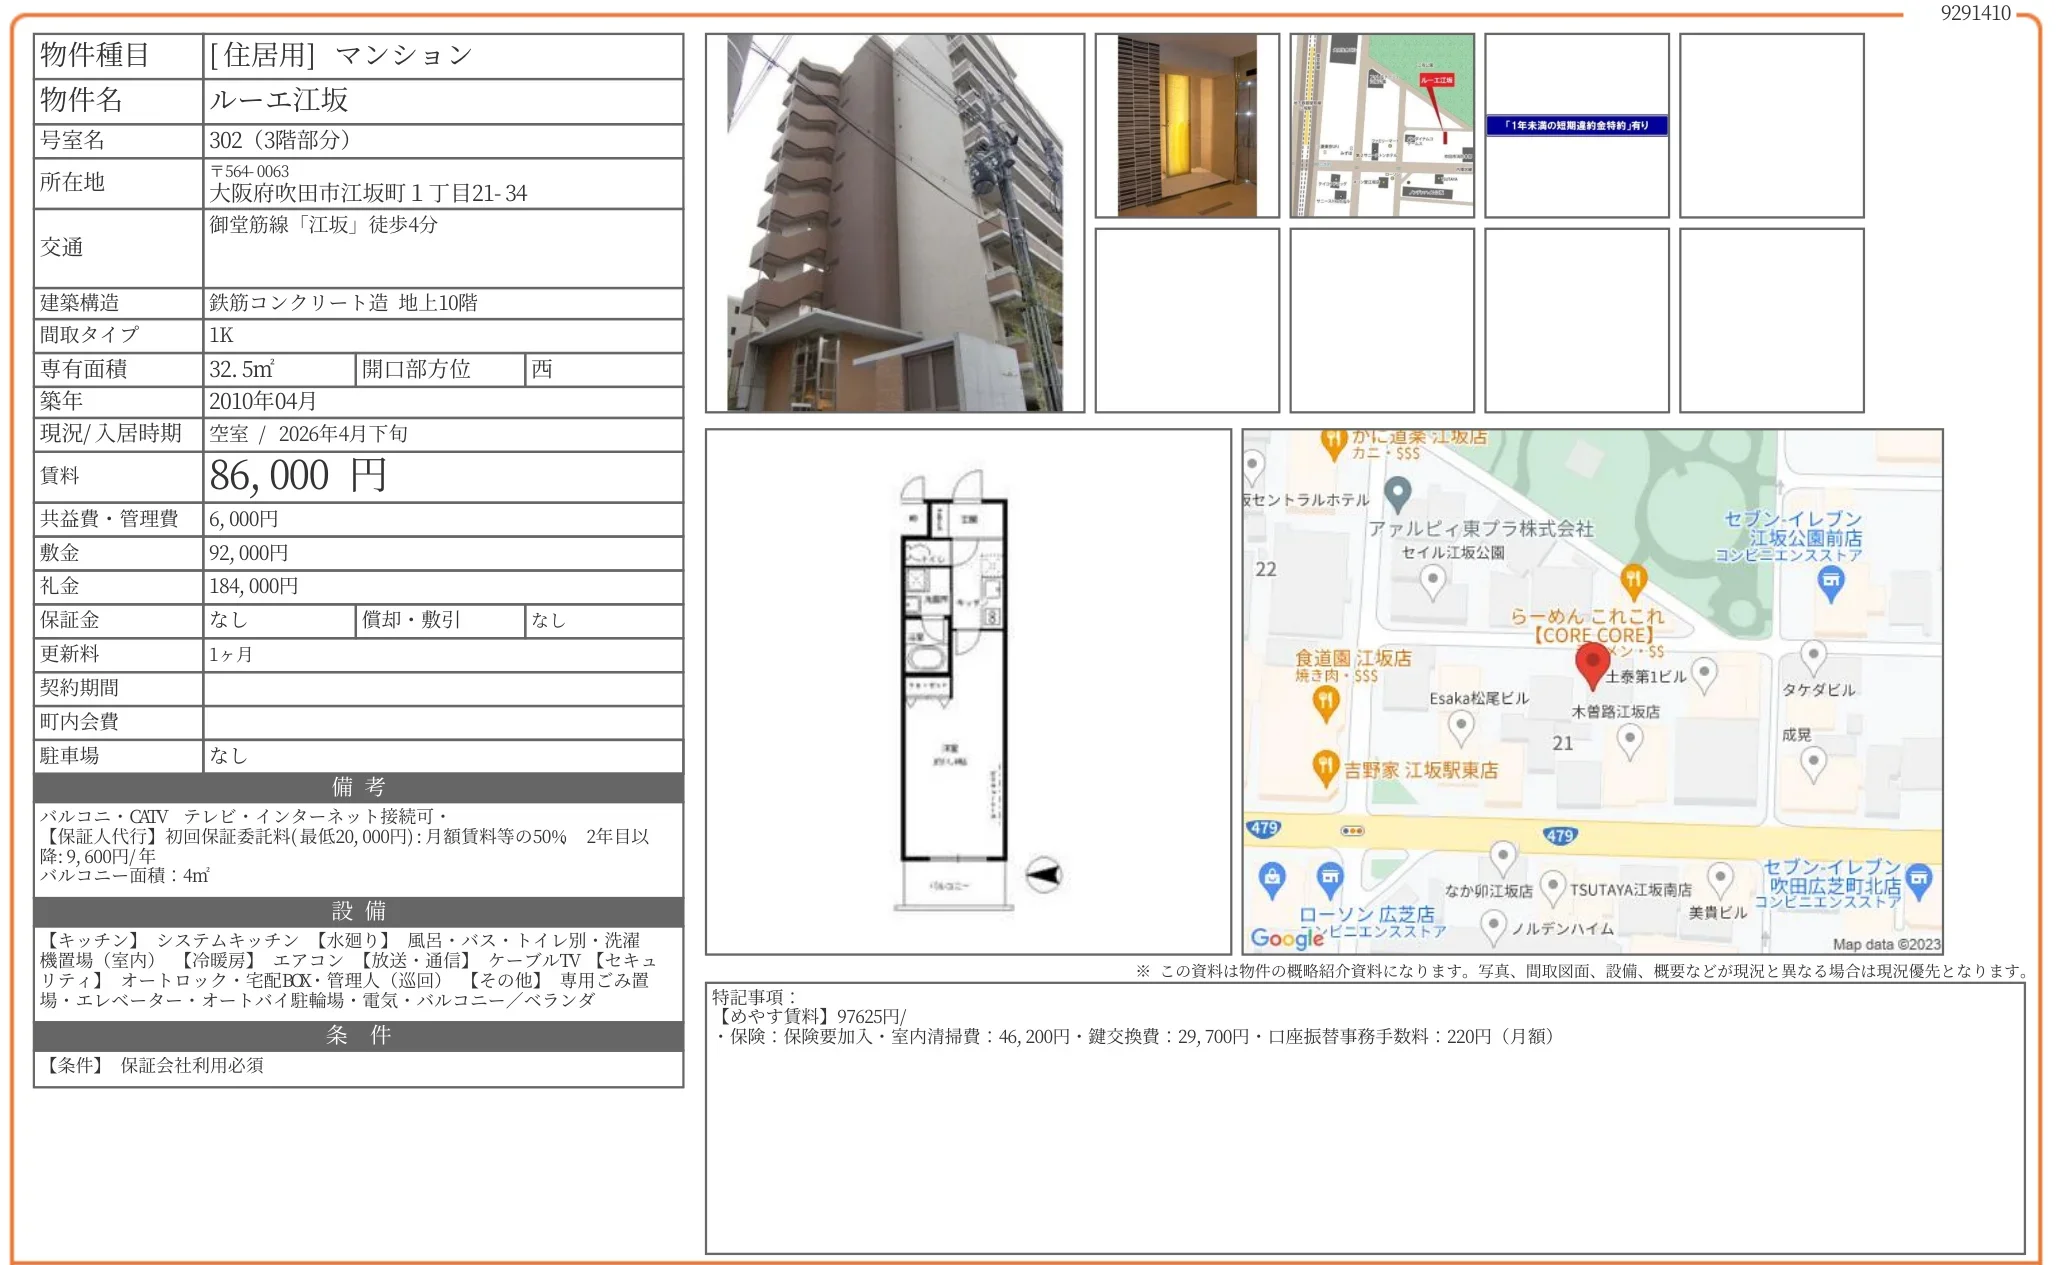Viewport: 2056px width, 1265px height.
Task: Click the TSUTAYA江坂南店 gray map pin
Action: tap(1552, 886)
